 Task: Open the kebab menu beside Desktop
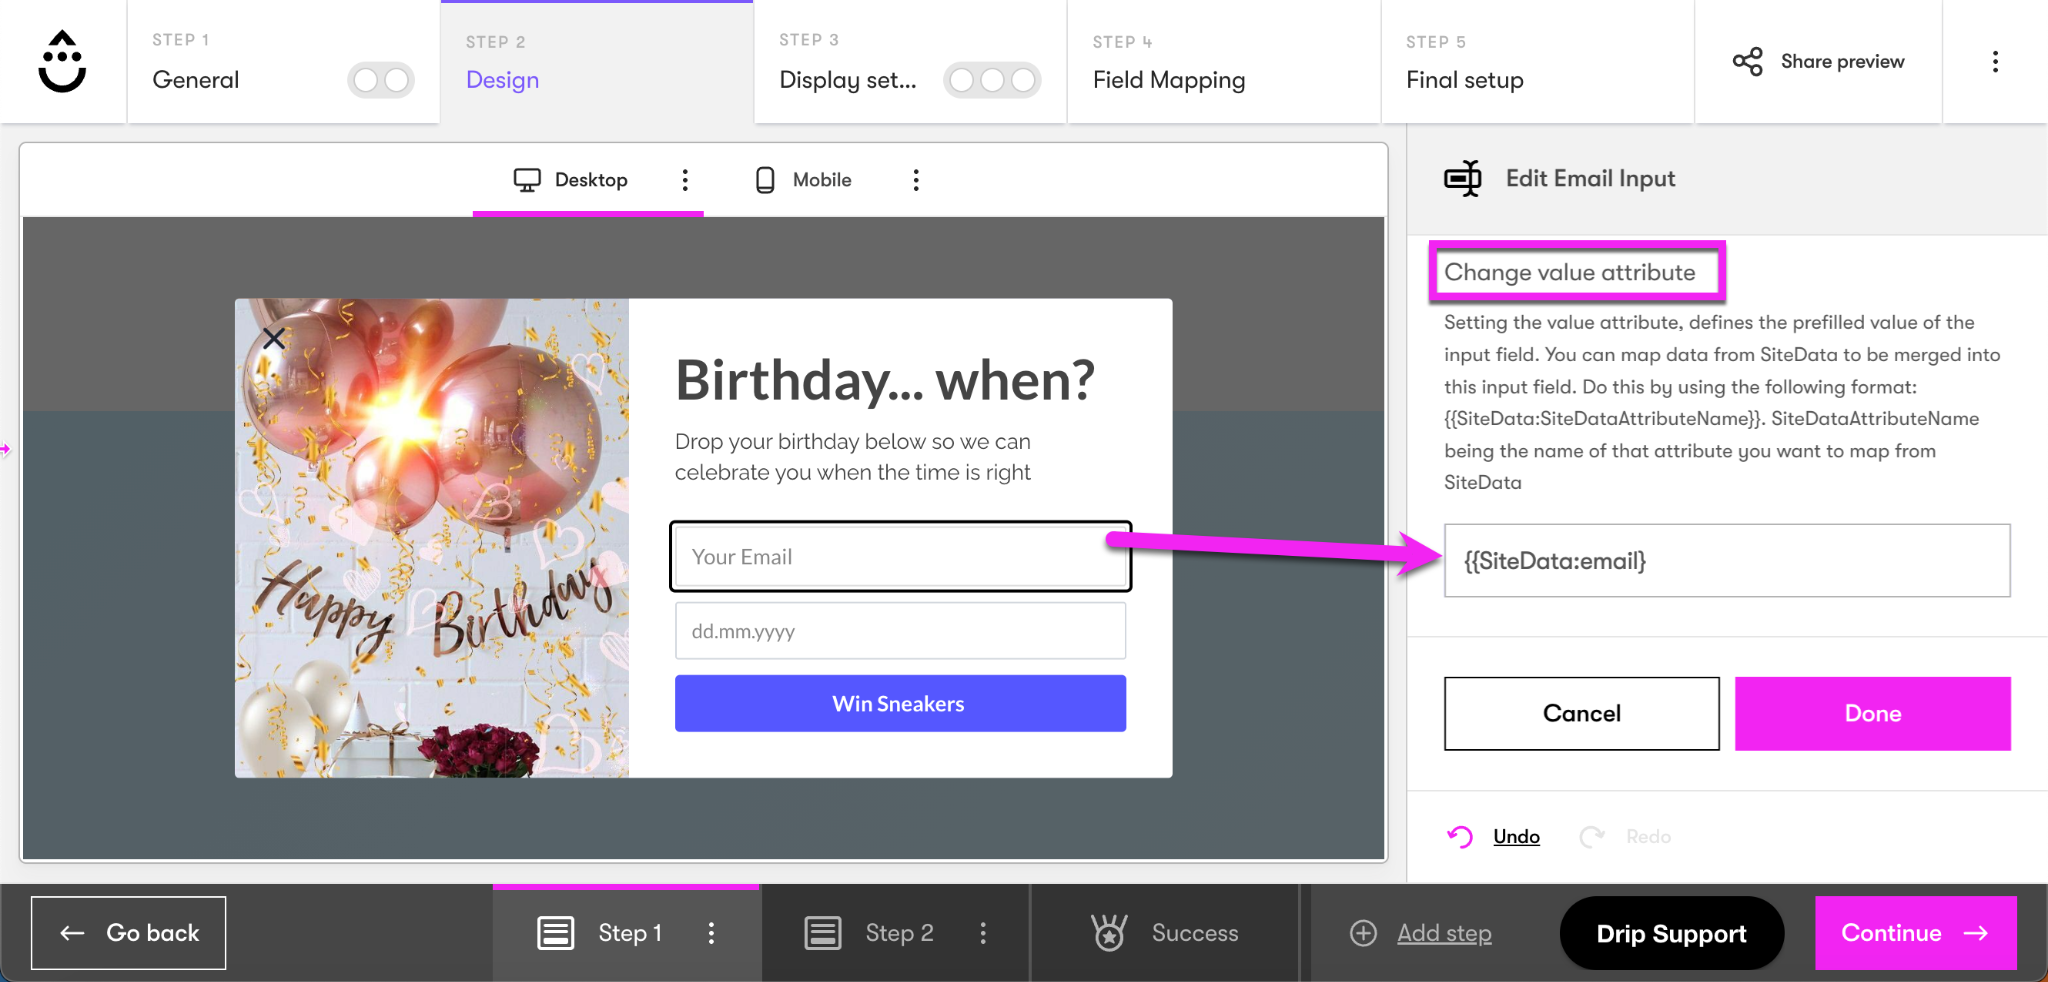pyautogui.click(x=685, y=179)
